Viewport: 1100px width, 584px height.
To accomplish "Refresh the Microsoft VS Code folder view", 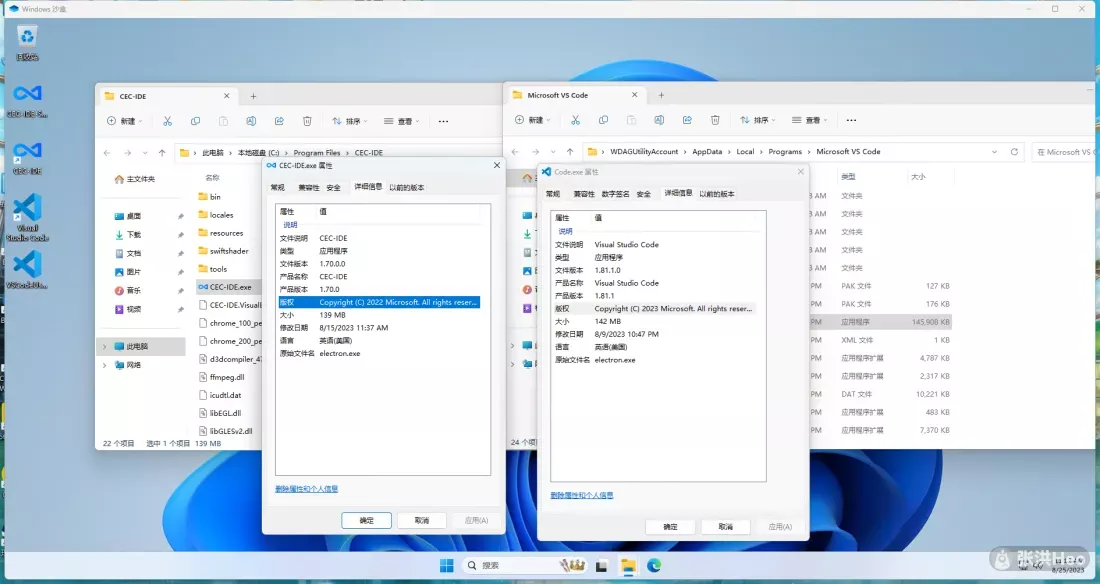I will [x=1014, y=152].
